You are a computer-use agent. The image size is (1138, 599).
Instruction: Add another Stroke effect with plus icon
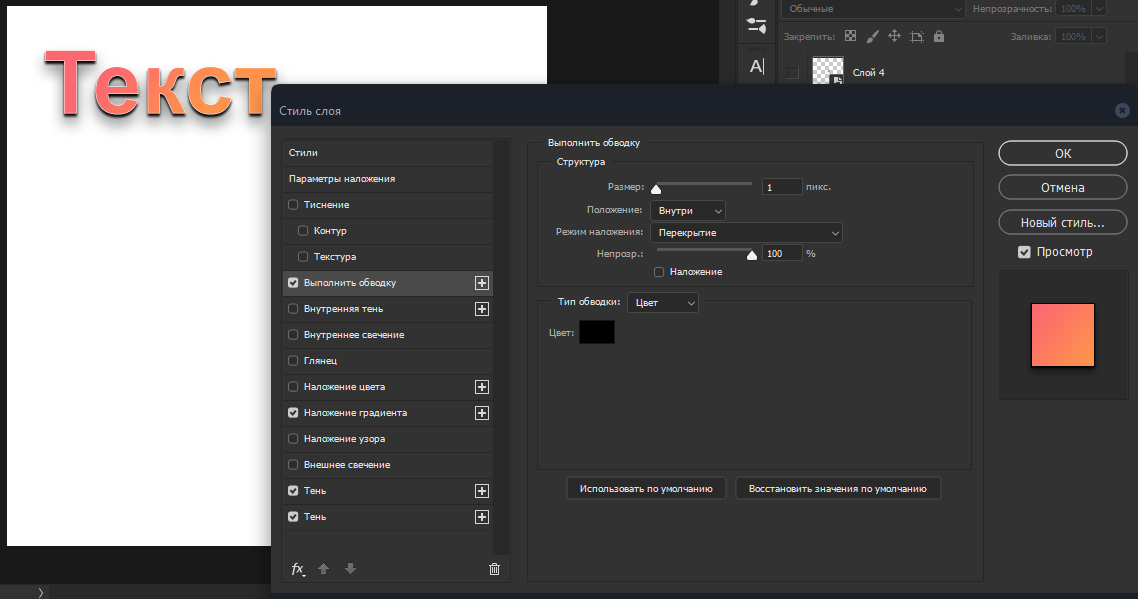pos(482,283)
